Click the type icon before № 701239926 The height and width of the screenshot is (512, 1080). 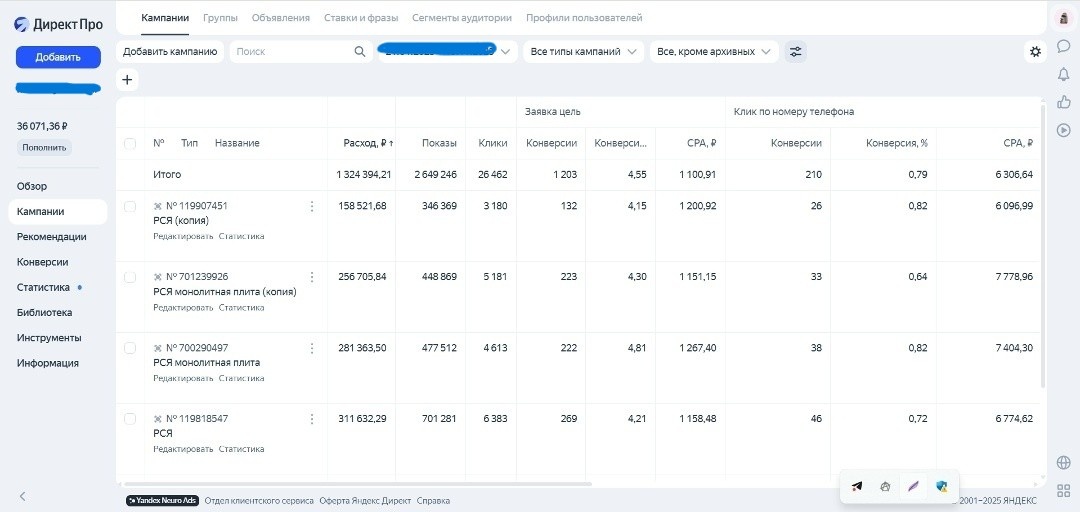click(158, 277)
